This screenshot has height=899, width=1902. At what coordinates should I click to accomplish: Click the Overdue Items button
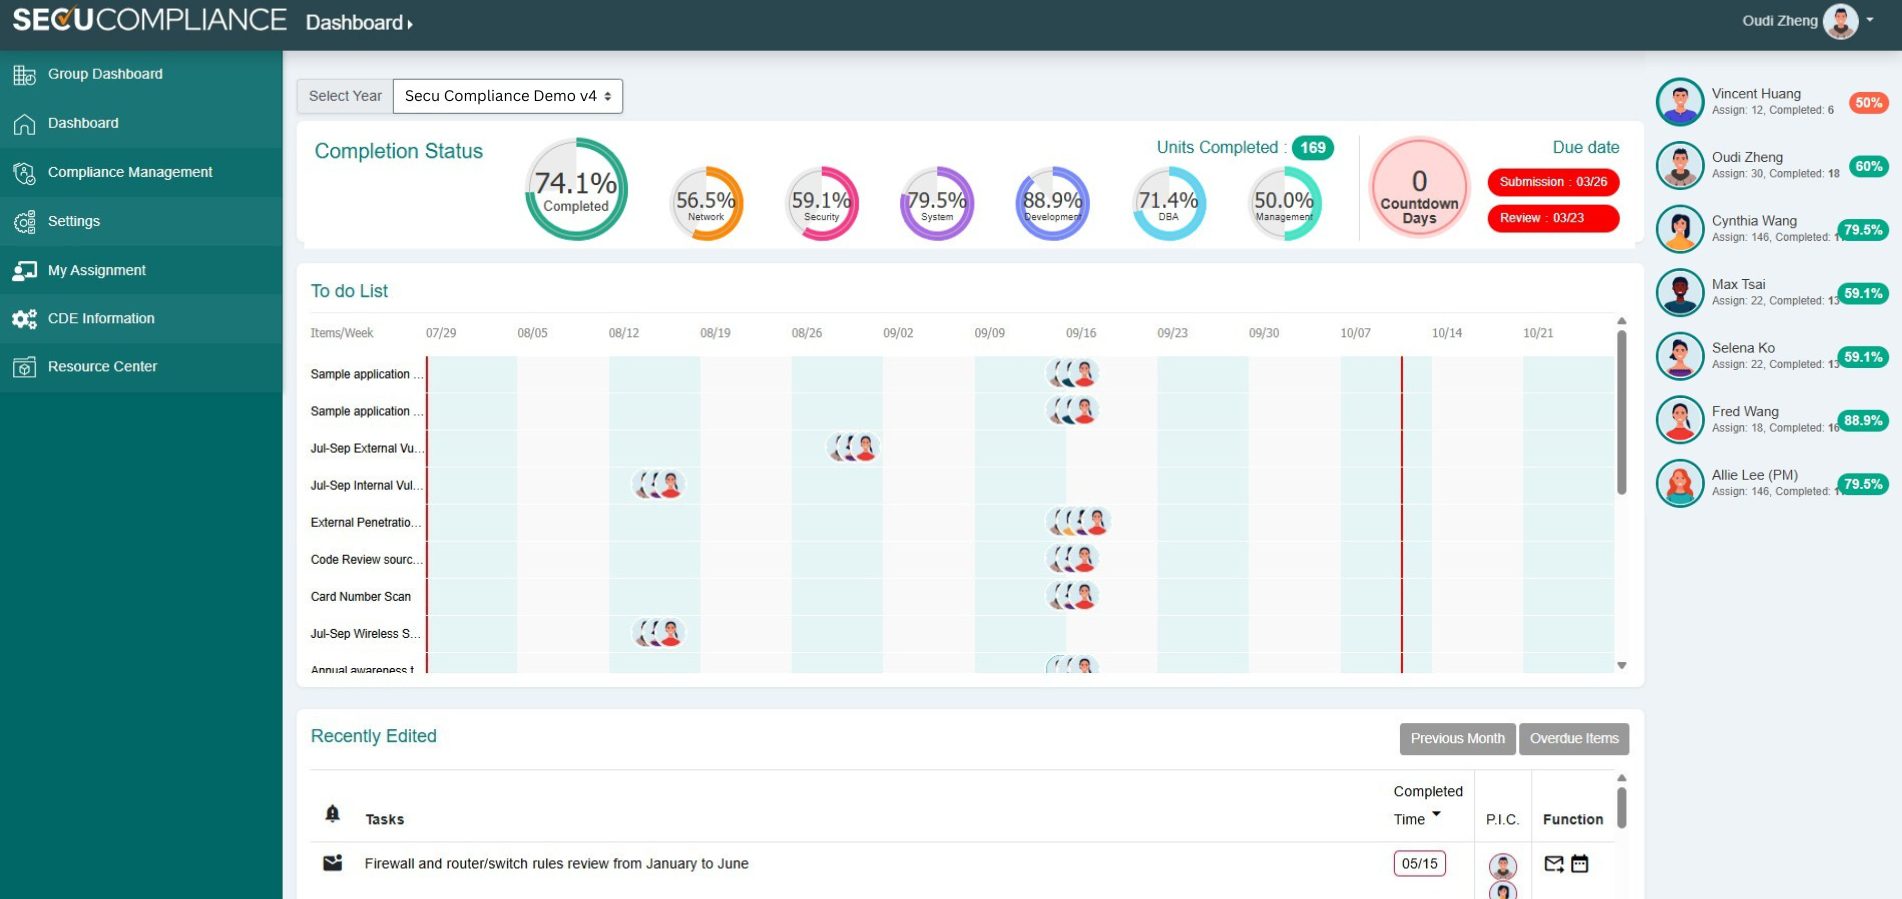[x=1574, y=739]
